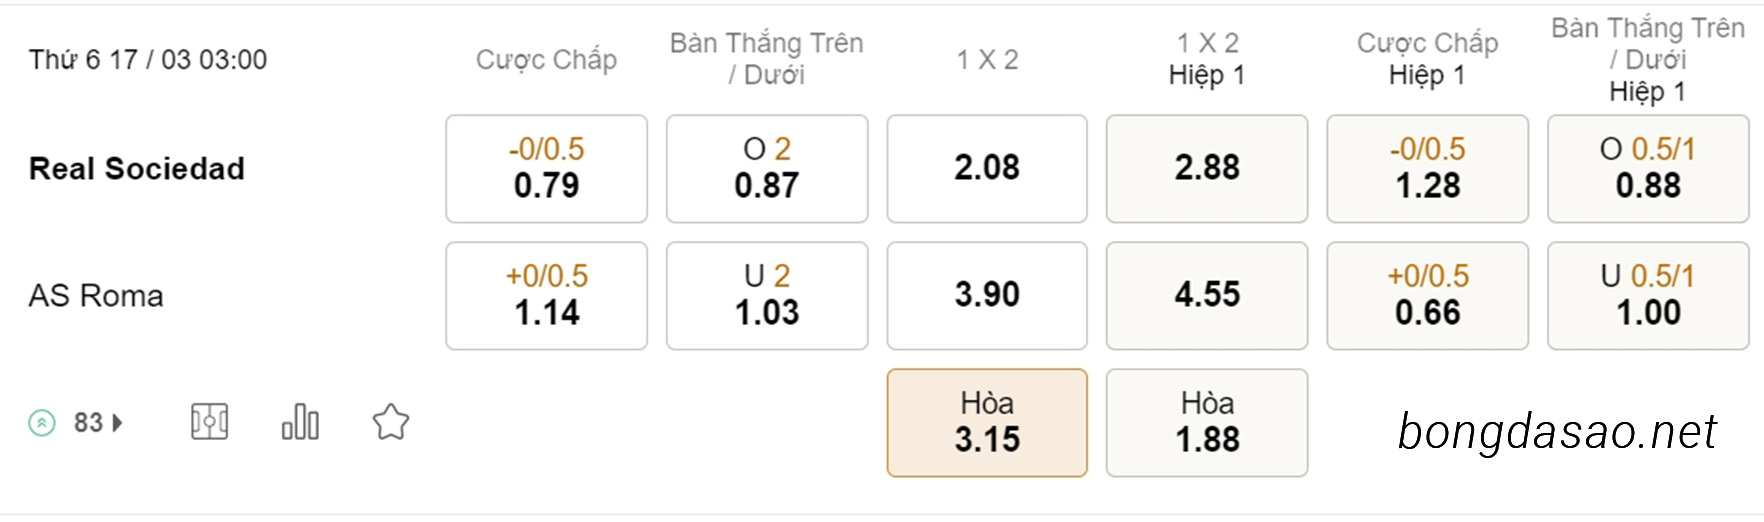Image resolution: width=1764 pixels, height=522 pixels.
Task: Choose Real Sociedad win at 2.08
Action: tap(987, 168)
